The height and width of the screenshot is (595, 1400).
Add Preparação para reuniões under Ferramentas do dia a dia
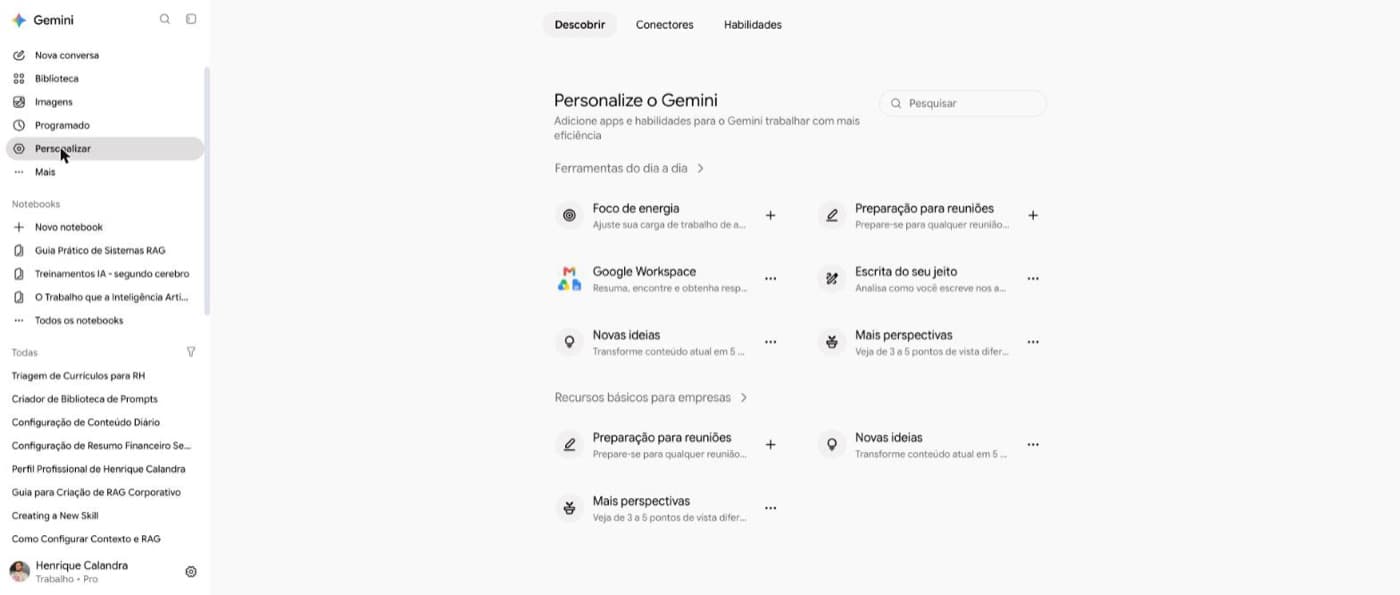[x=1033, y=215]
